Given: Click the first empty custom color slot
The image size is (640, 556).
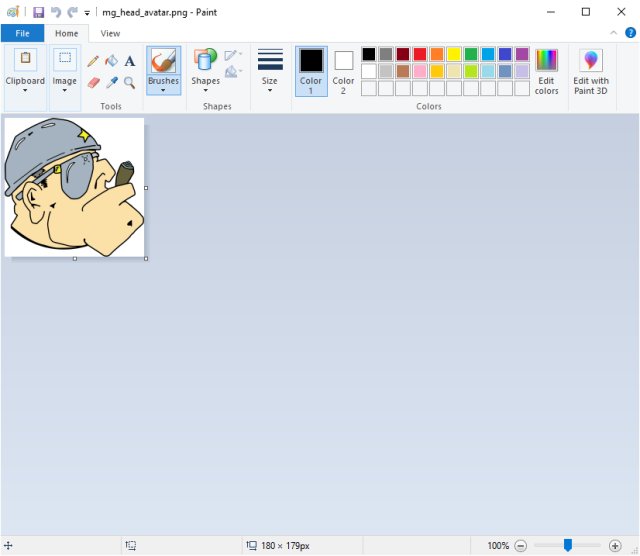Looking at the screenshot, I should (x=369, y=88).
